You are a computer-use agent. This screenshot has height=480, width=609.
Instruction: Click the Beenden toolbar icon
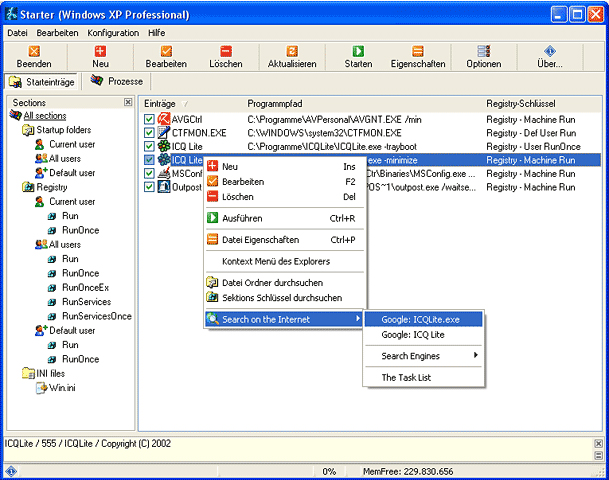pyautogui.click(x=34, y=52)
